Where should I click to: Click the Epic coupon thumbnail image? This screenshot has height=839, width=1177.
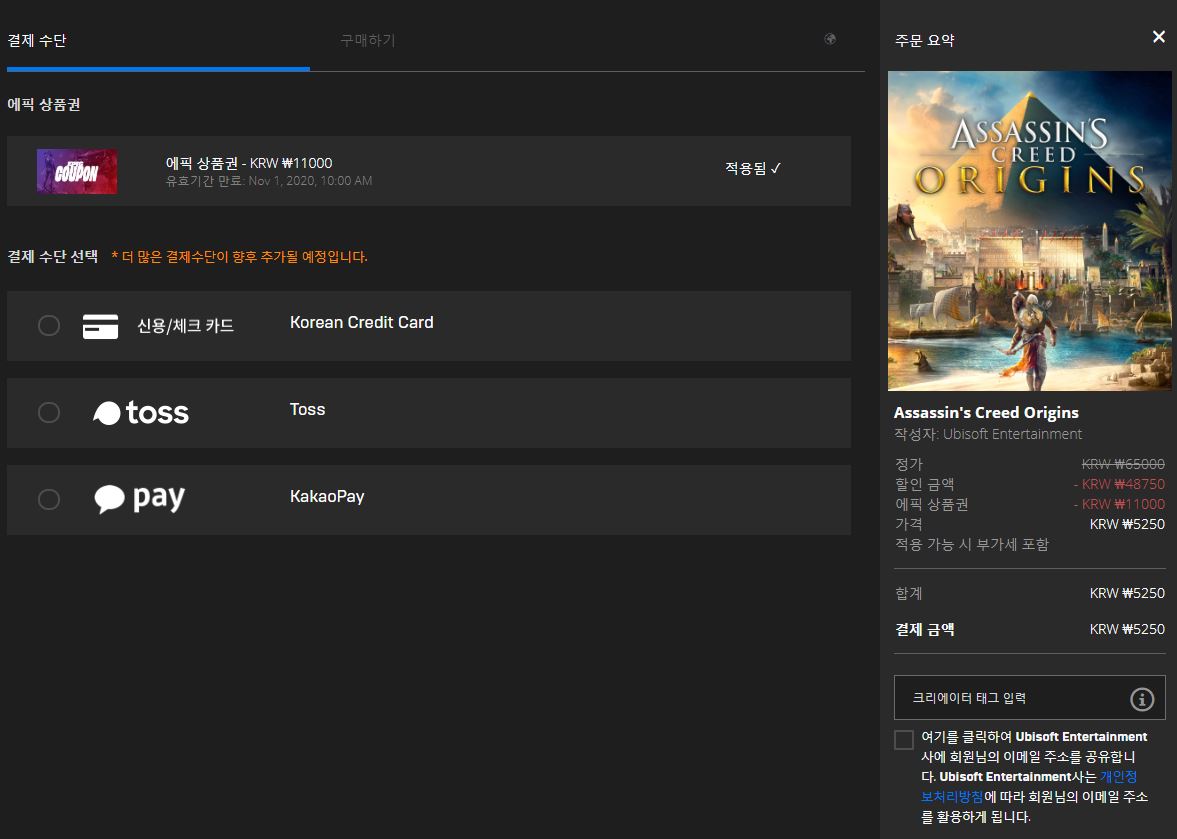[x=77, y=172]
